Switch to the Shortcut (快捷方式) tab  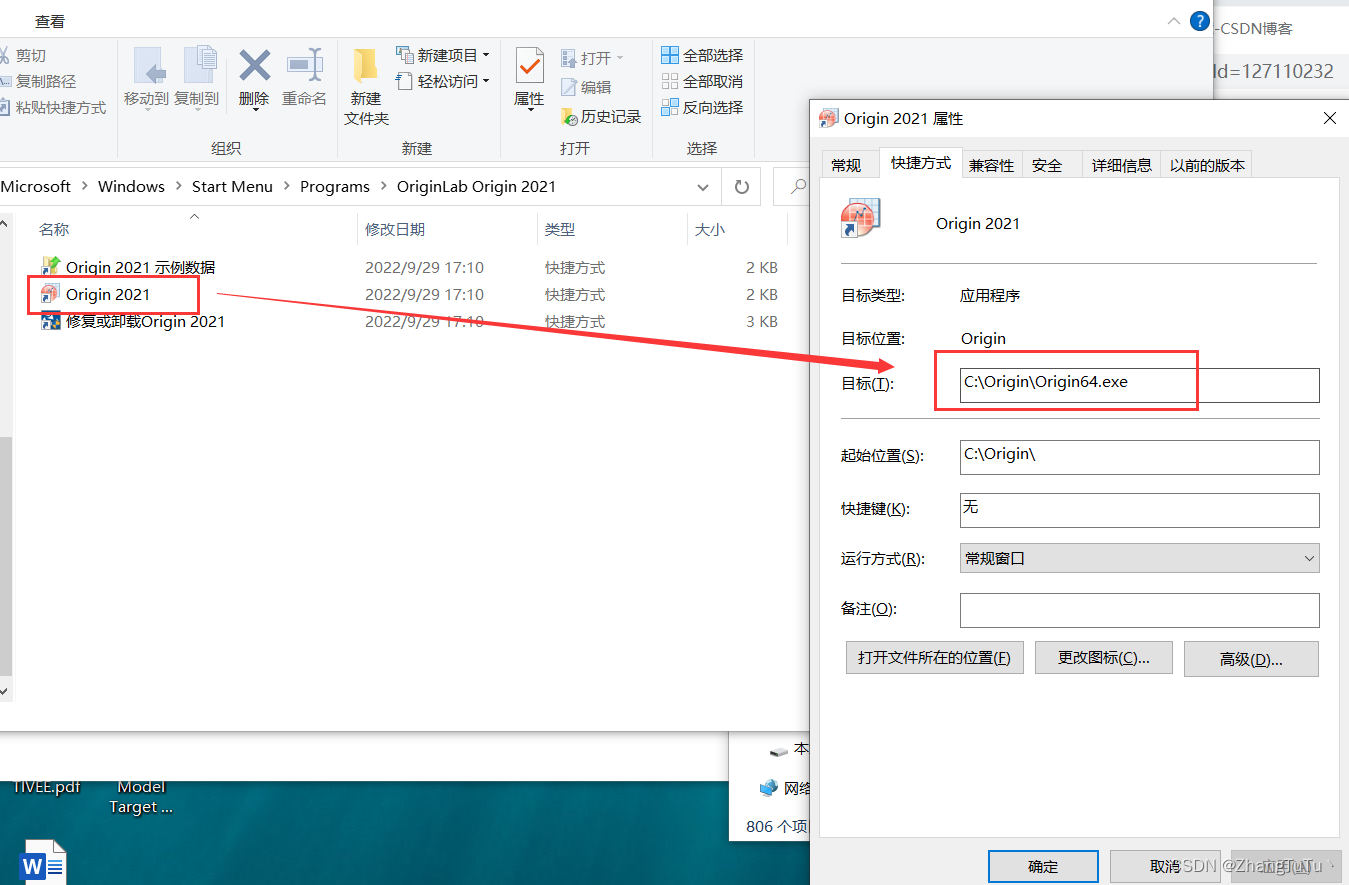(x=921, y=163)
